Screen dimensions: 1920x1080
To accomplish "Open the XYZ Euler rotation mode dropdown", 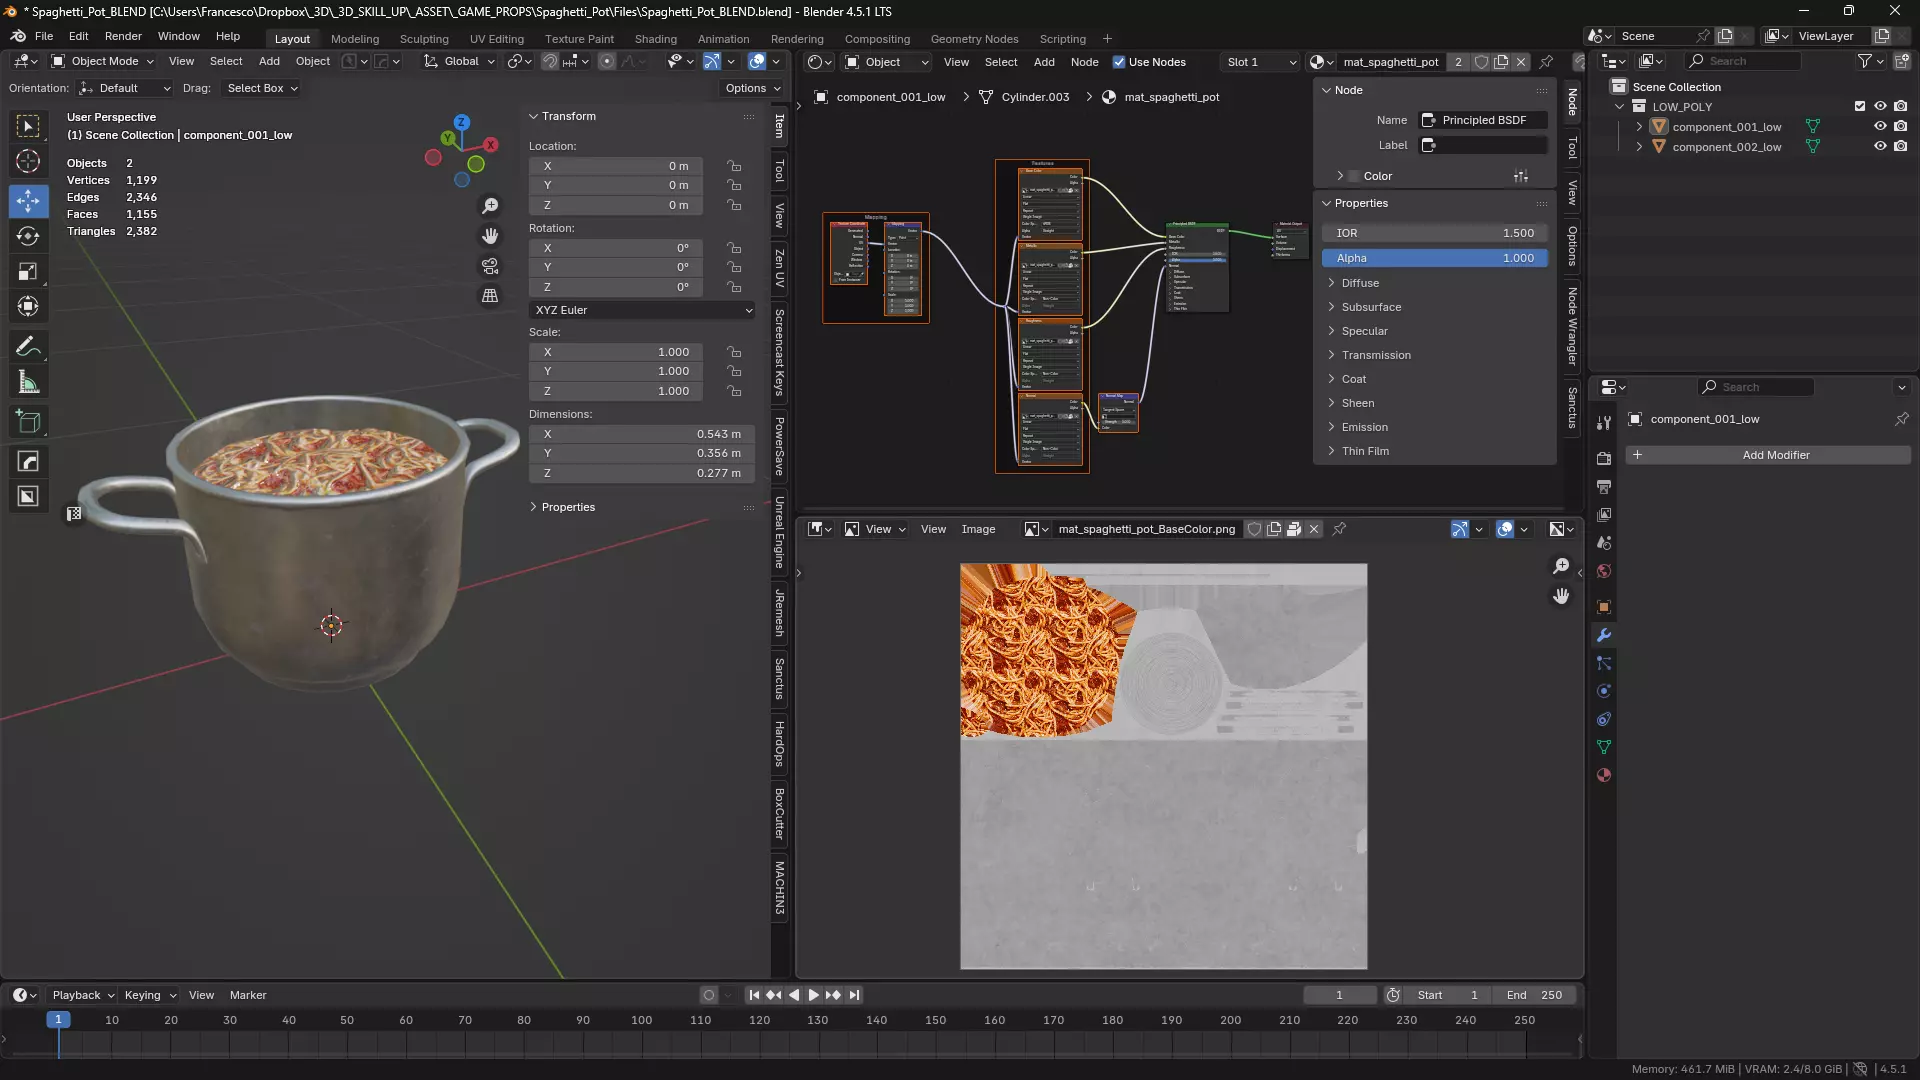I will 642,310.
